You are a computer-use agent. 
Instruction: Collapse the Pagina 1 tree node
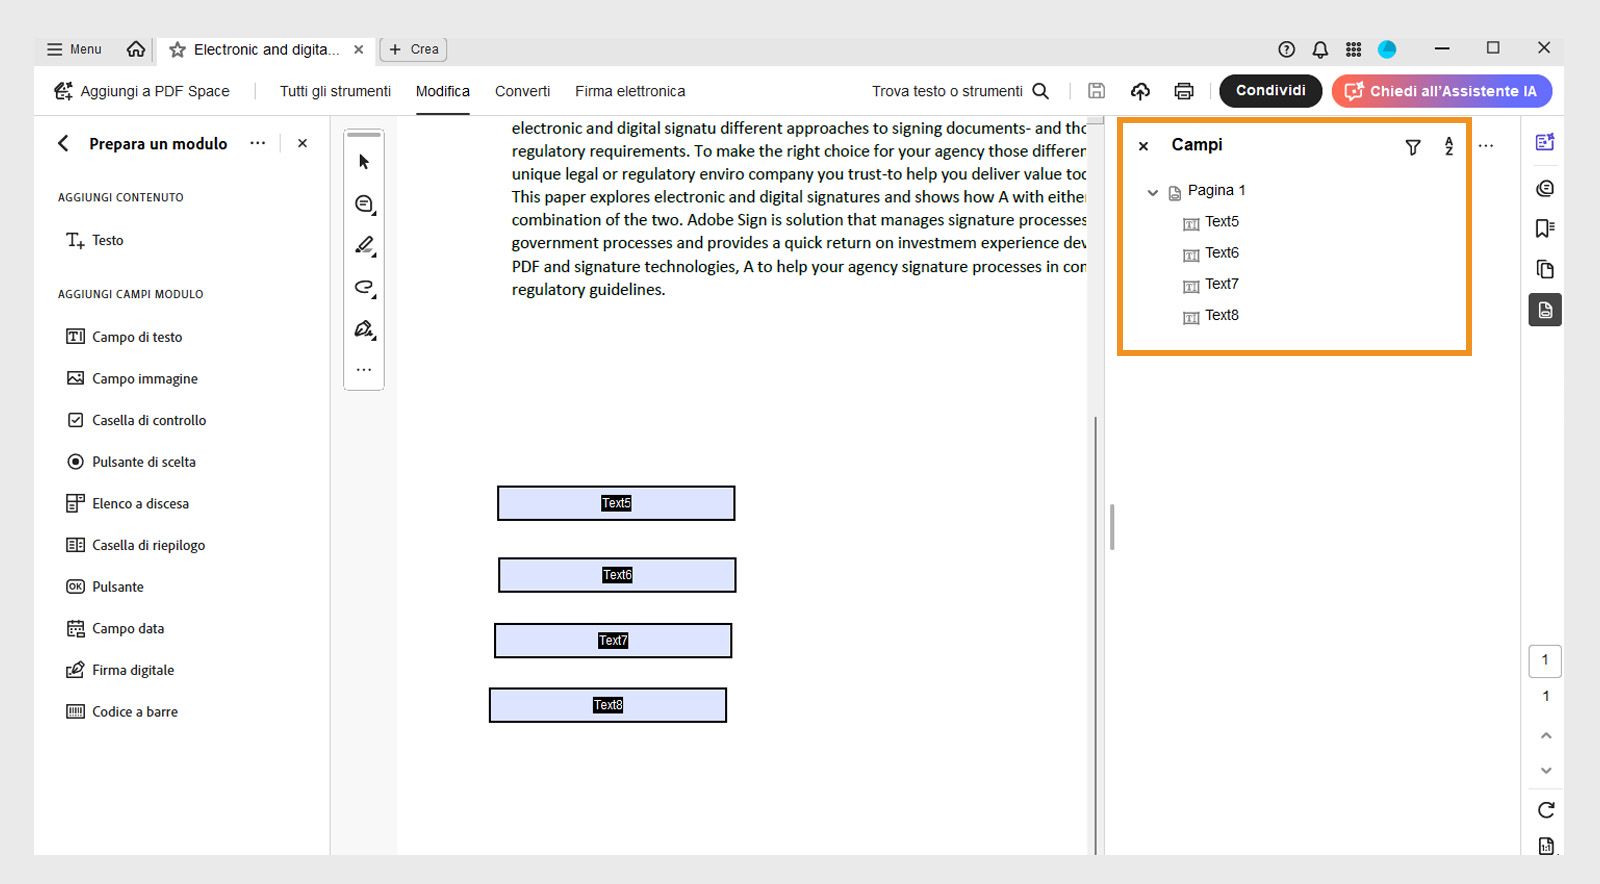click(1153, 192)
